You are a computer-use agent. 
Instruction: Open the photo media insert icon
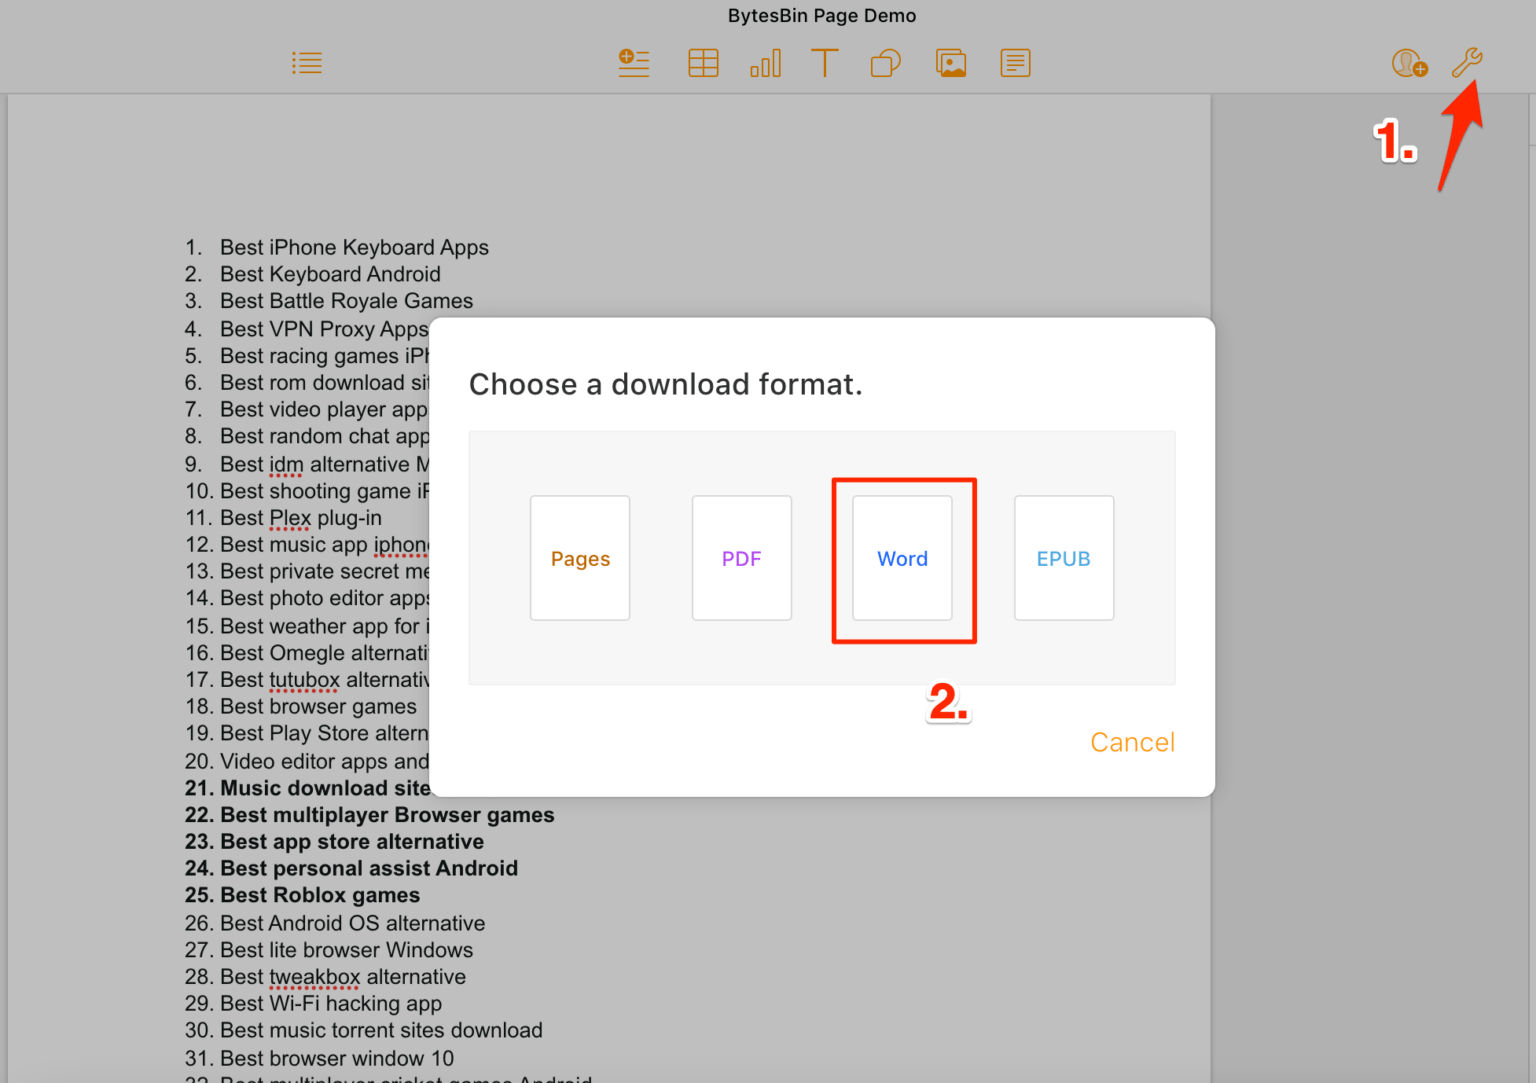pos(950,62)
